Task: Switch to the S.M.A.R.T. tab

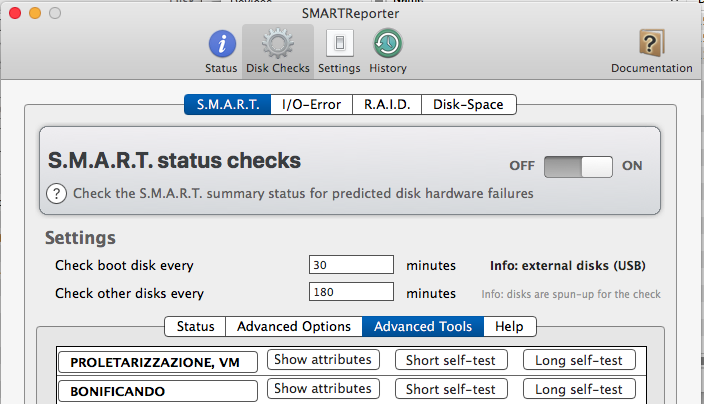Action: 228,105
